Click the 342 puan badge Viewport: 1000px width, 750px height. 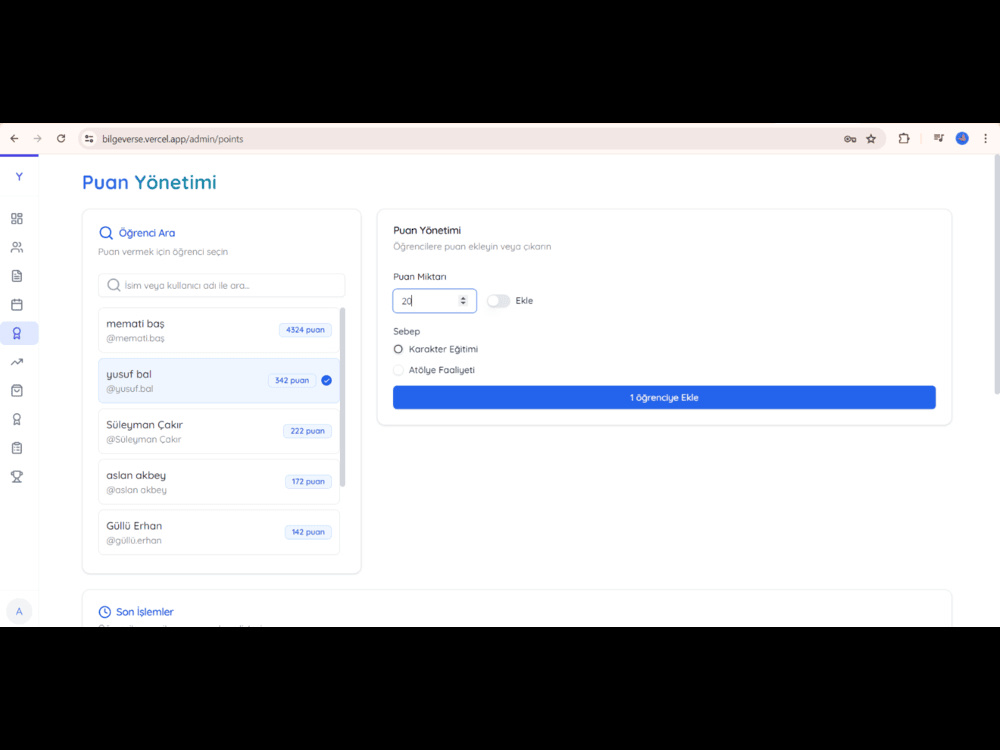click(x=291, y=381)
